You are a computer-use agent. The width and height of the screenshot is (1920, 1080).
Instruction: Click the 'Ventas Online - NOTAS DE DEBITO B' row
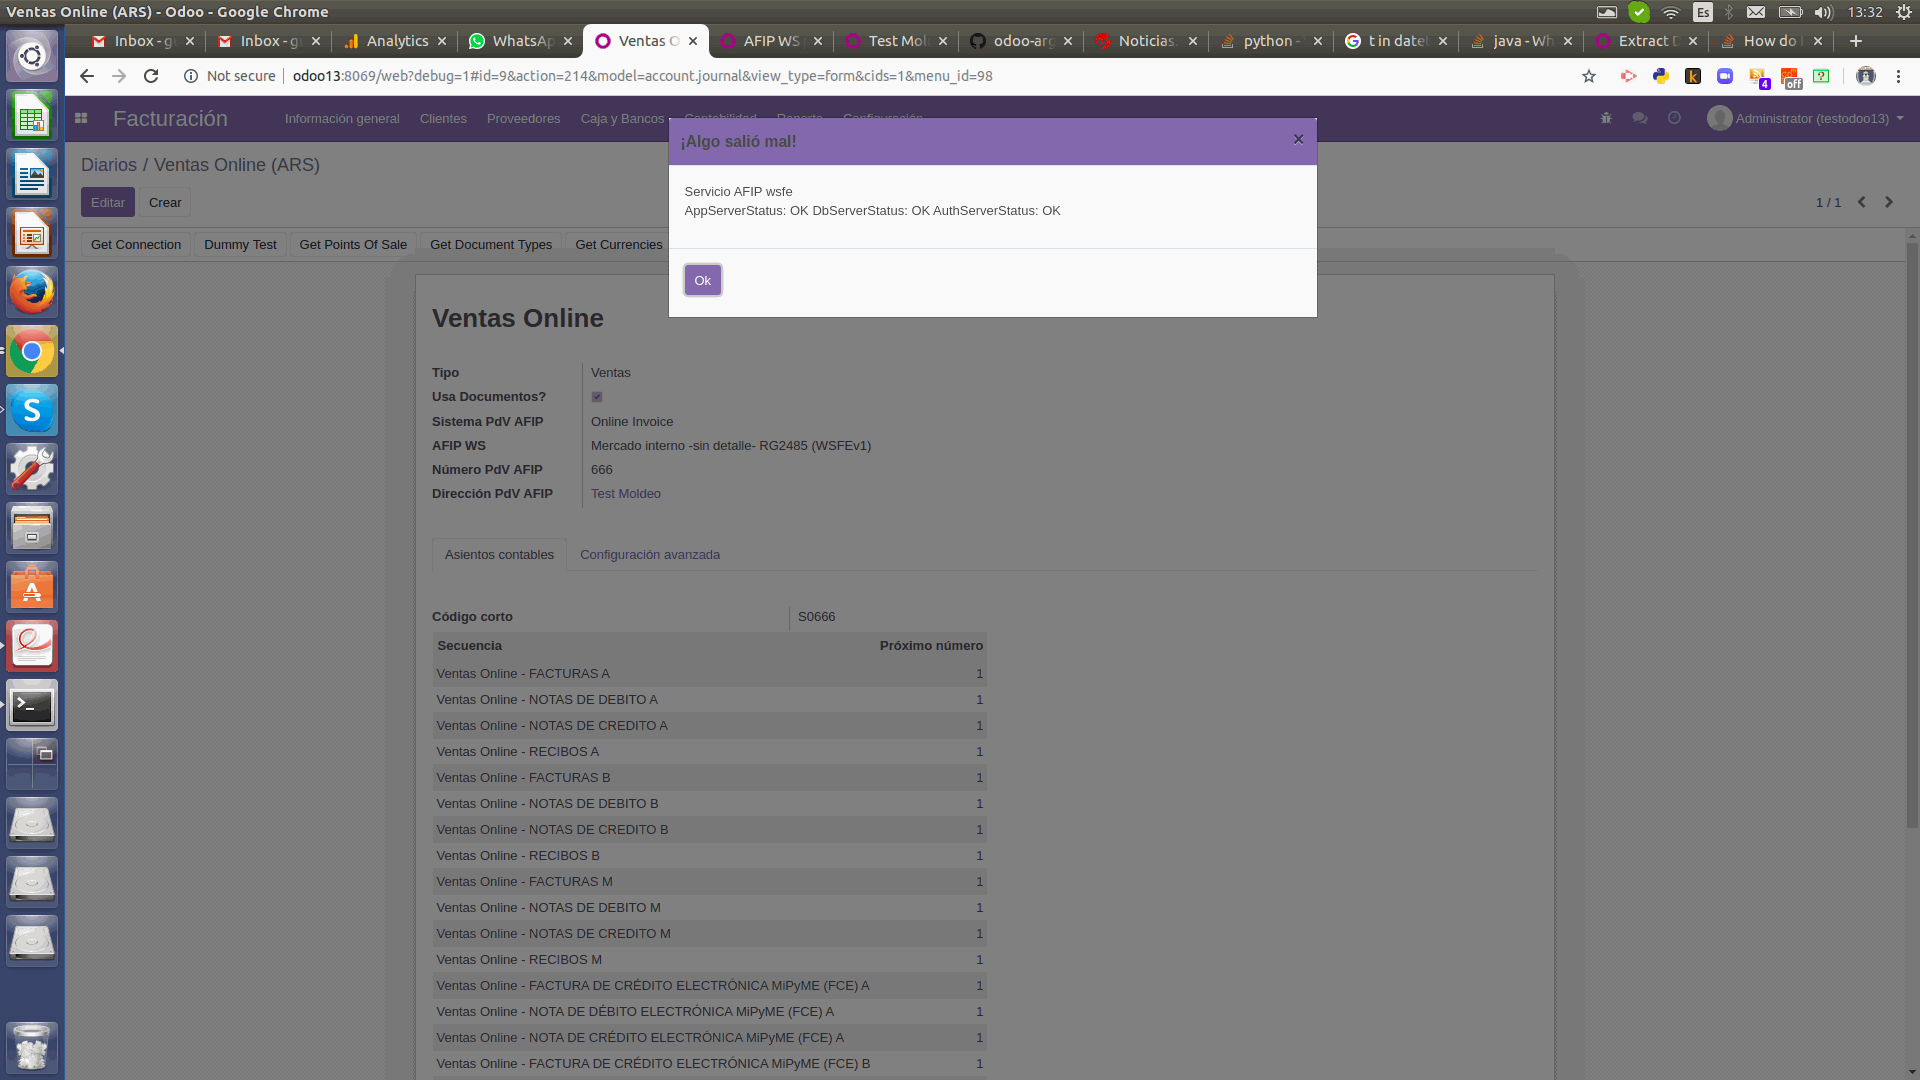point(709,803)
